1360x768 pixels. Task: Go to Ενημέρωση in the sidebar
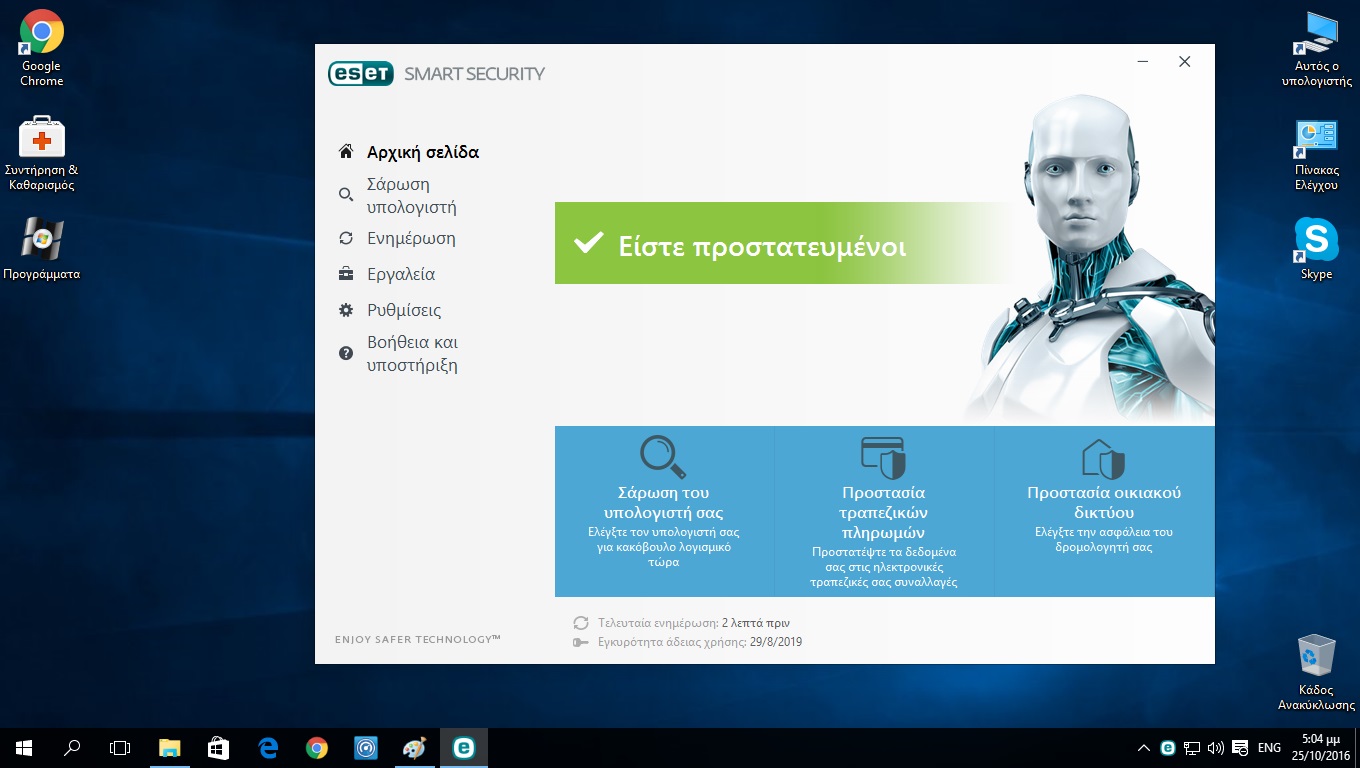click(x=410, y=238)
